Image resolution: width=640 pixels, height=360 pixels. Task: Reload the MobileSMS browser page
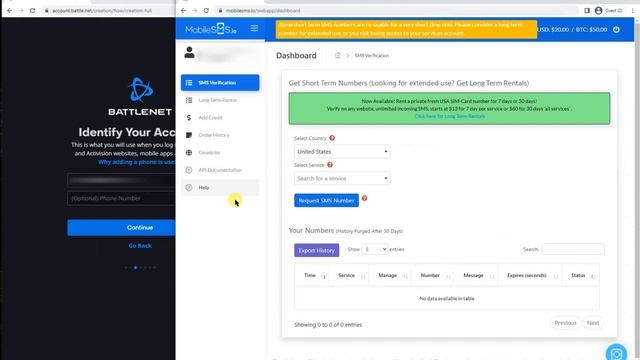coord(206,10)
